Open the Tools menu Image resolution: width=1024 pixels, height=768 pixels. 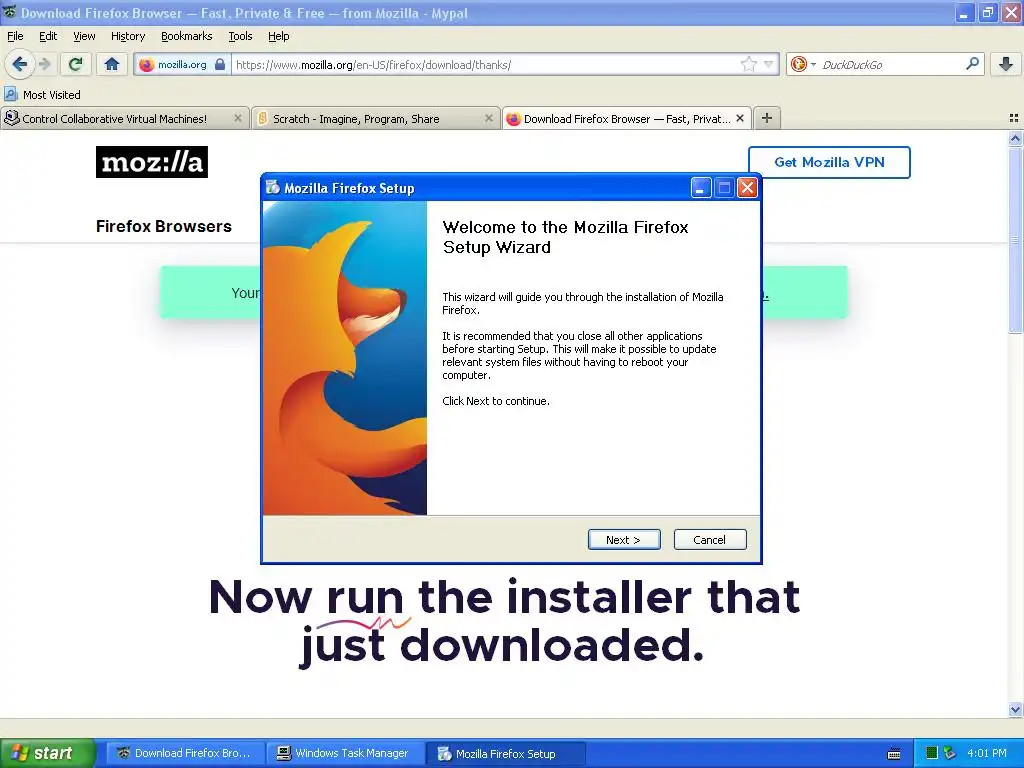coord(240,36)
